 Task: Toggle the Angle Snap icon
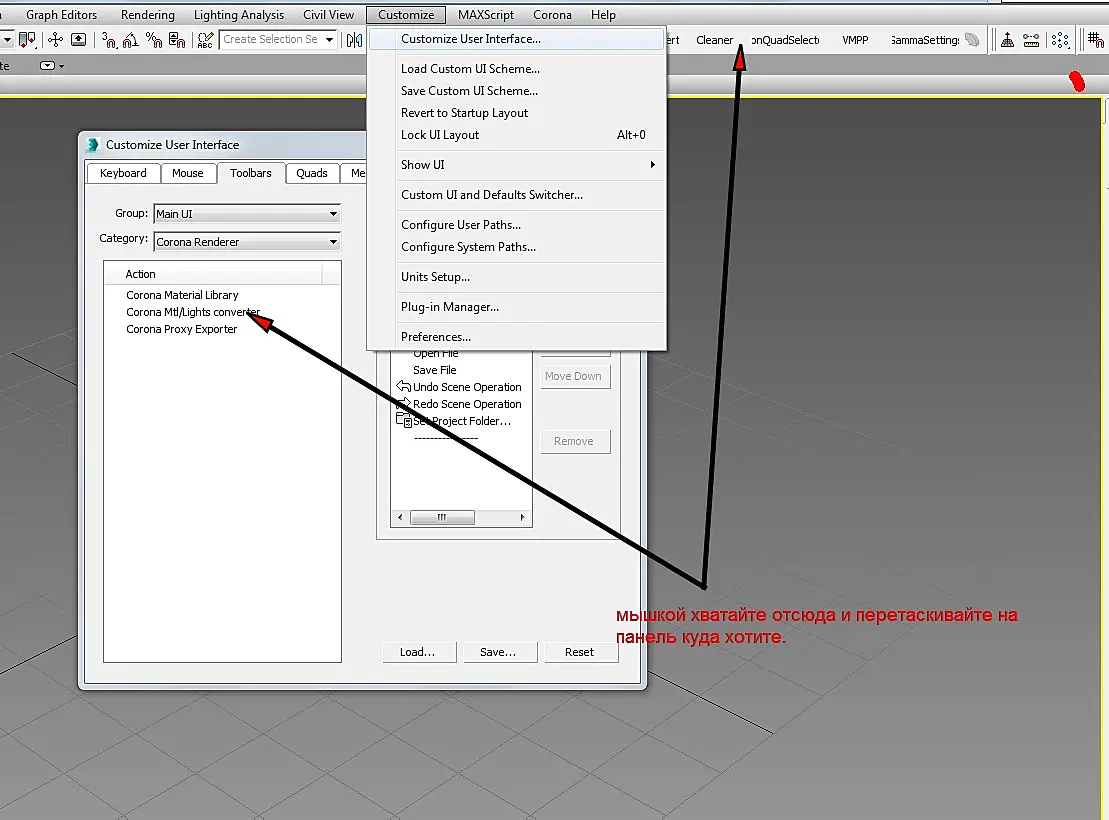131,40
